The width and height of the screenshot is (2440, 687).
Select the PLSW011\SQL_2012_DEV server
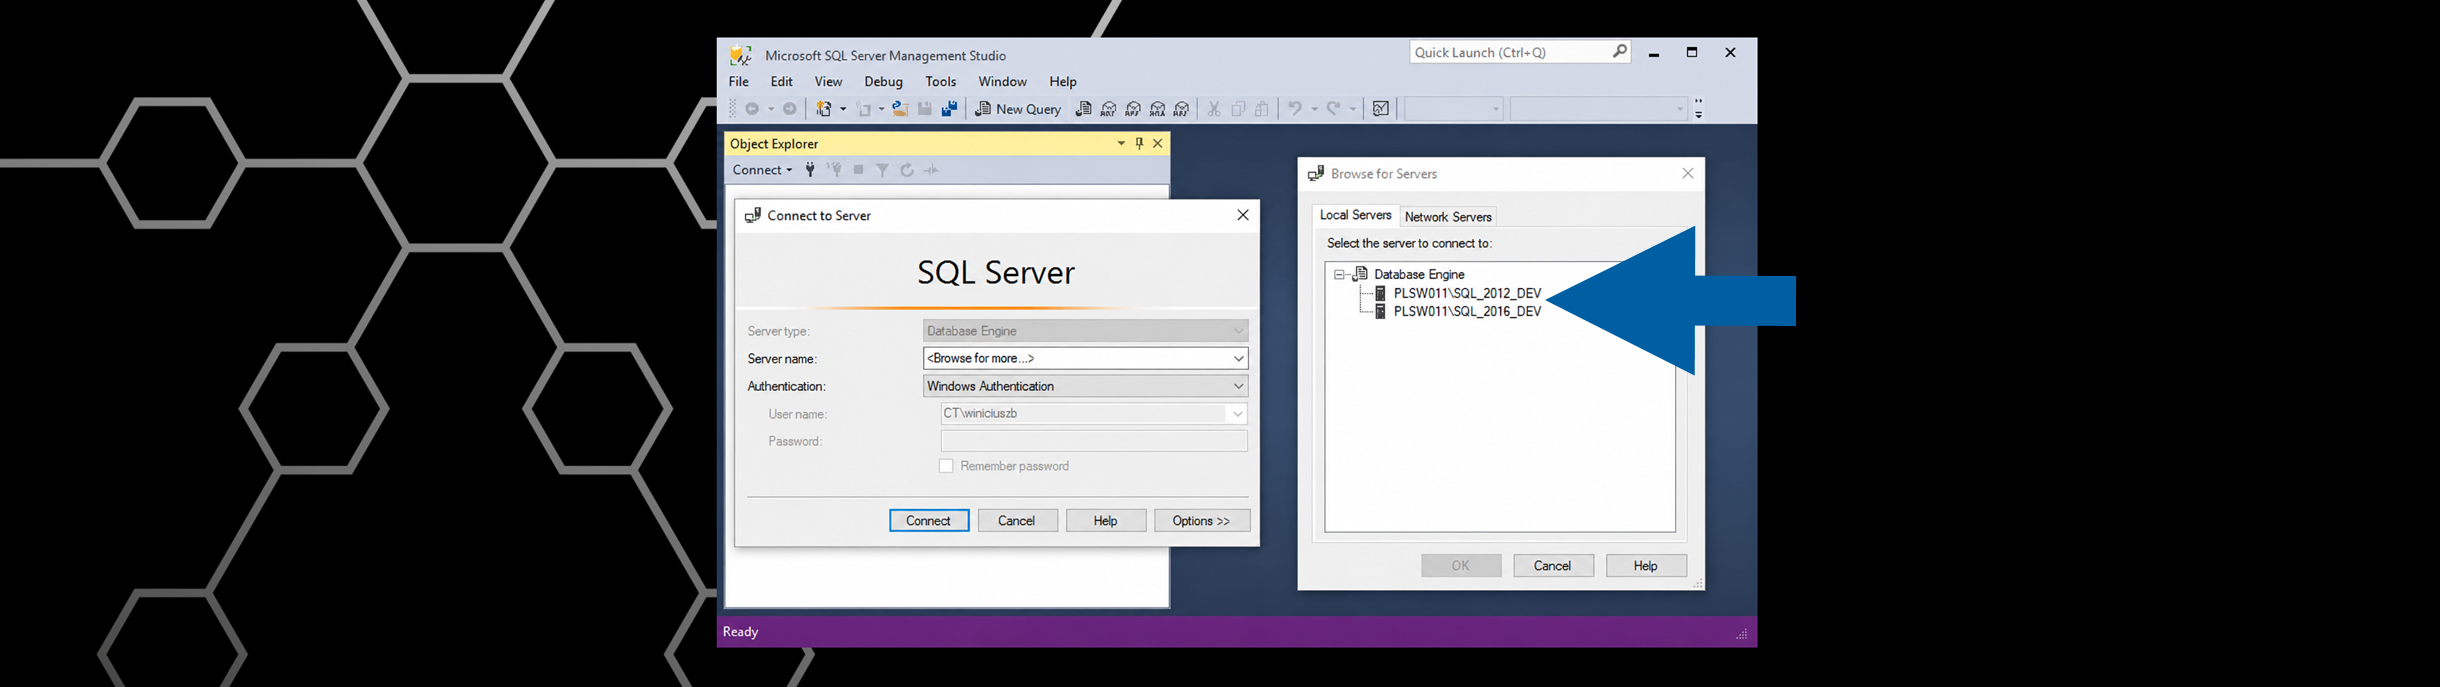pyautogui.click(x=1467, y=293)
